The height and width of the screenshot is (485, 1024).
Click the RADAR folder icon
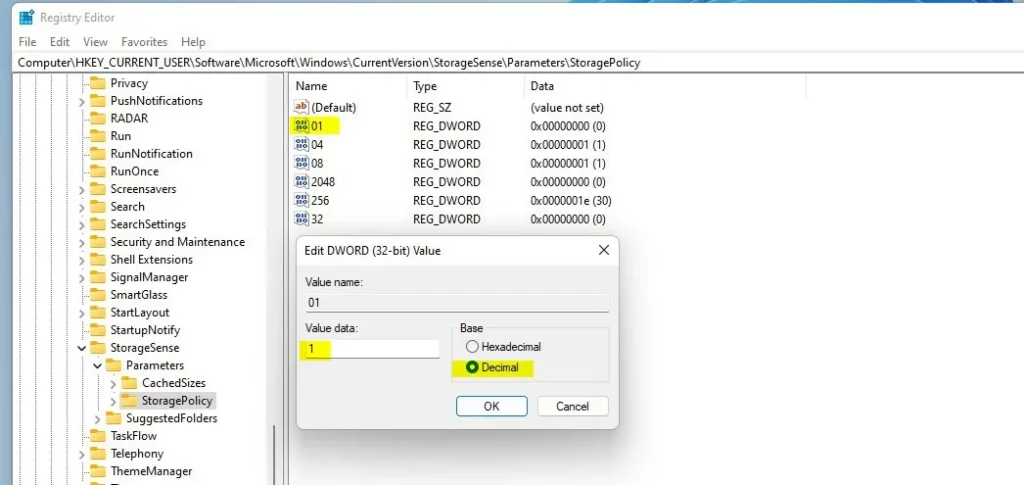click(x=98, y=118)
